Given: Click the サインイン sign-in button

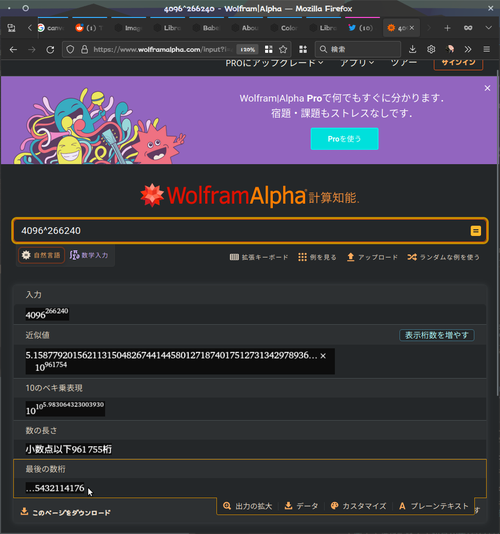Looking at the screenshot, I should [x=458, y=63].
